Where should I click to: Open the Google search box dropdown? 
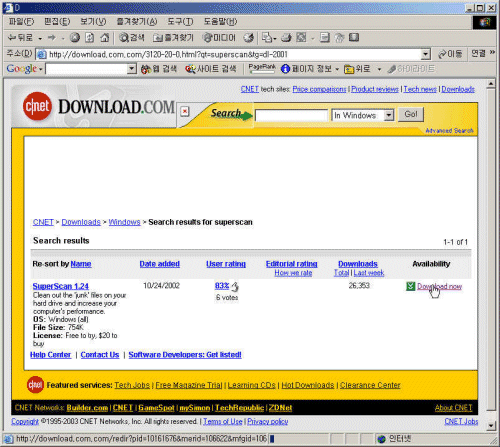pos(132,69)
